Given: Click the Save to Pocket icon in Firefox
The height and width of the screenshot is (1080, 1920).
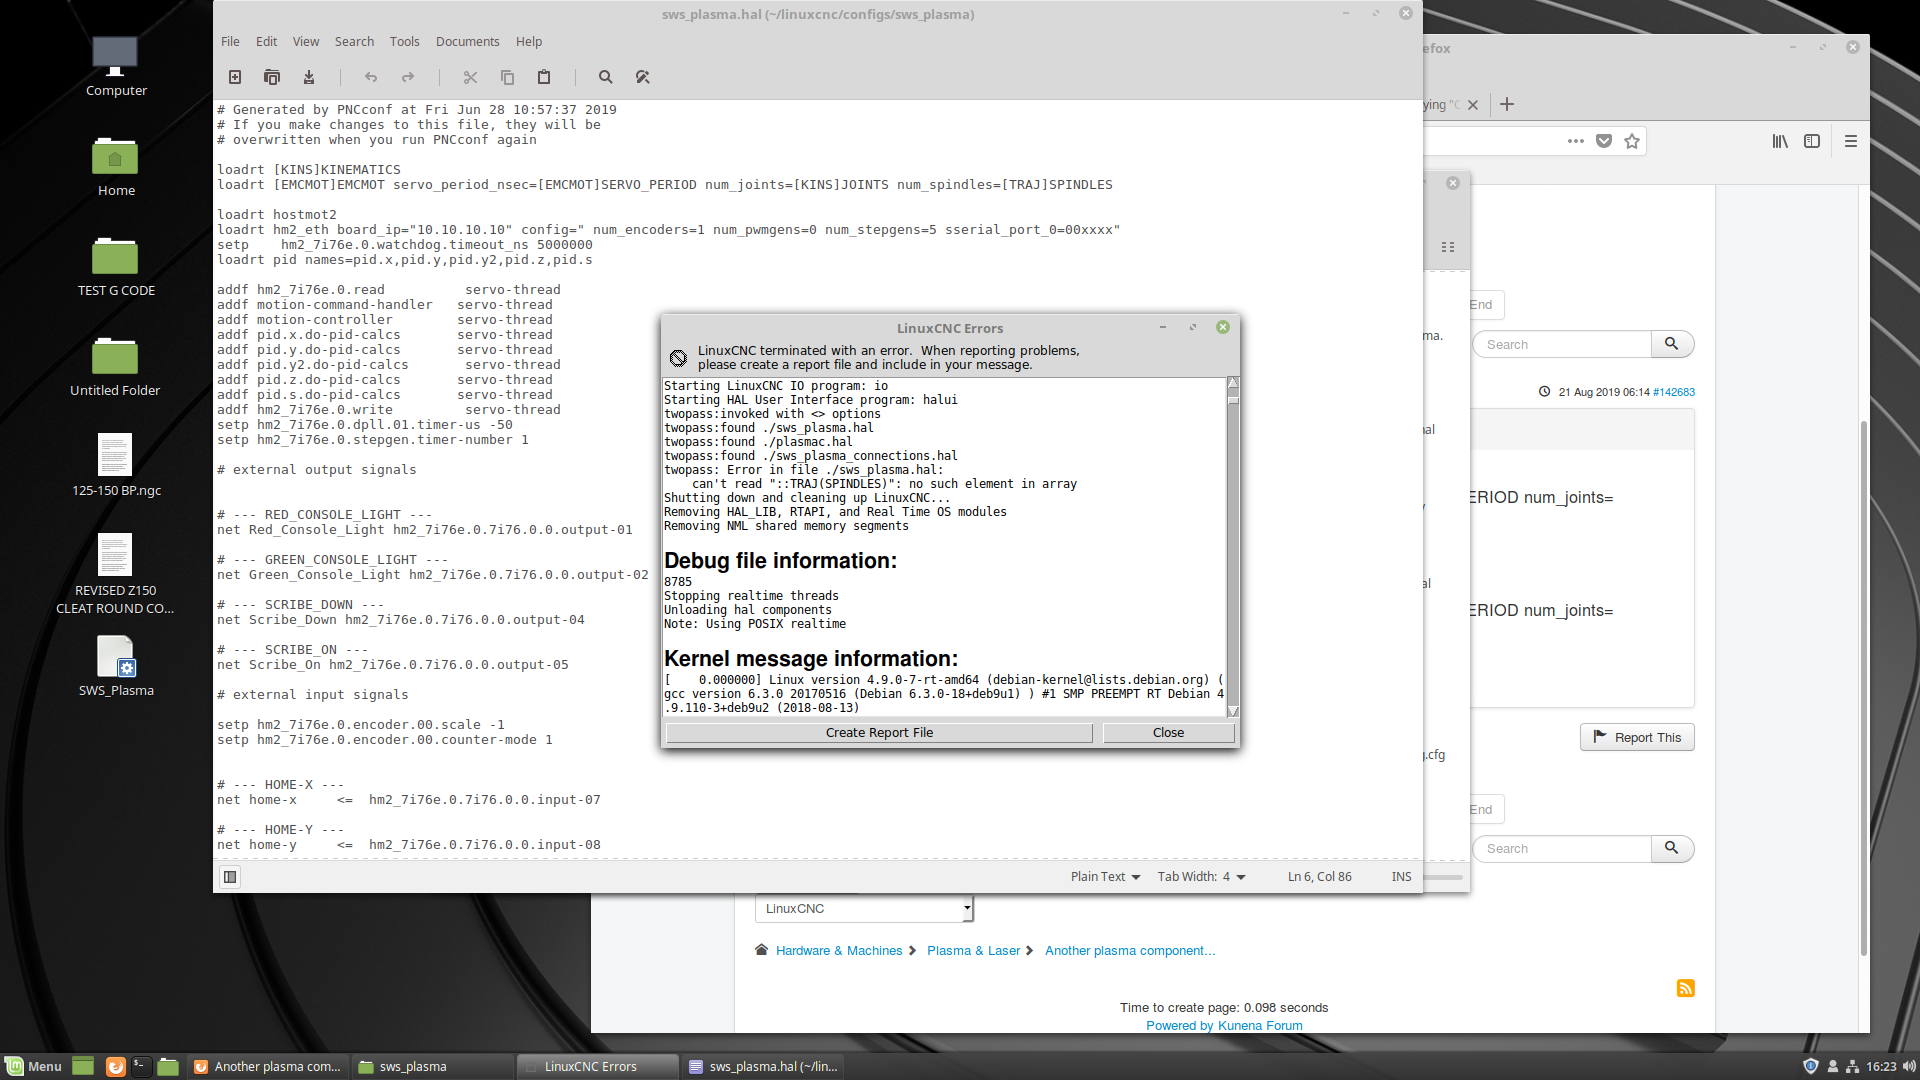Looking at the screenshot, I should pyautogui.click(x=1604, y=141).
